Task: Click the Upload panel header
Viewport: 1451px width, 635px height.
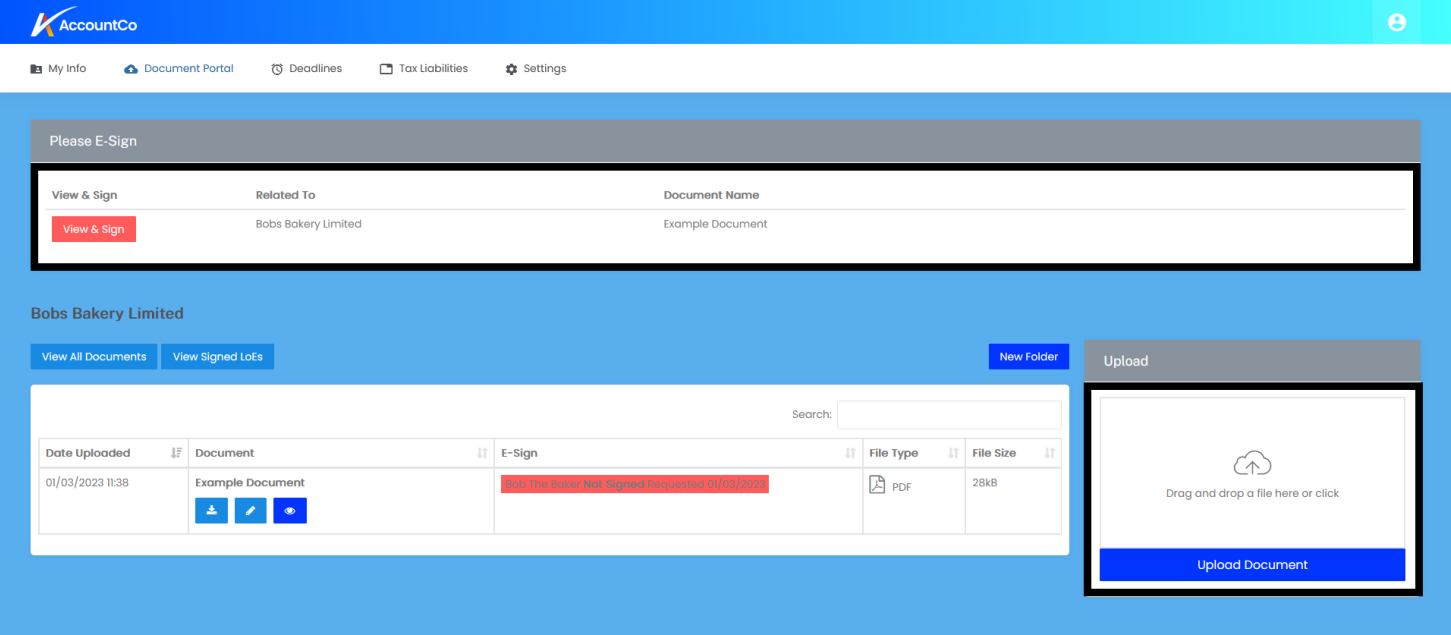Action: [1252, 361]
